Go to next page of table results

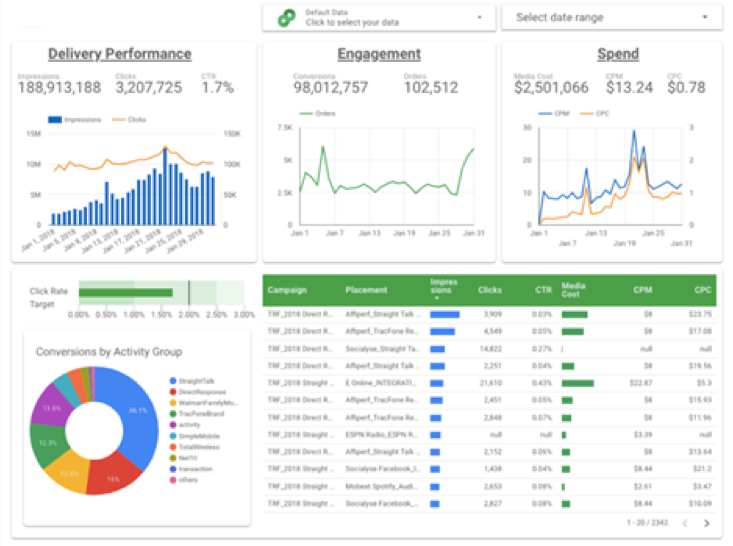coord(707,523)
